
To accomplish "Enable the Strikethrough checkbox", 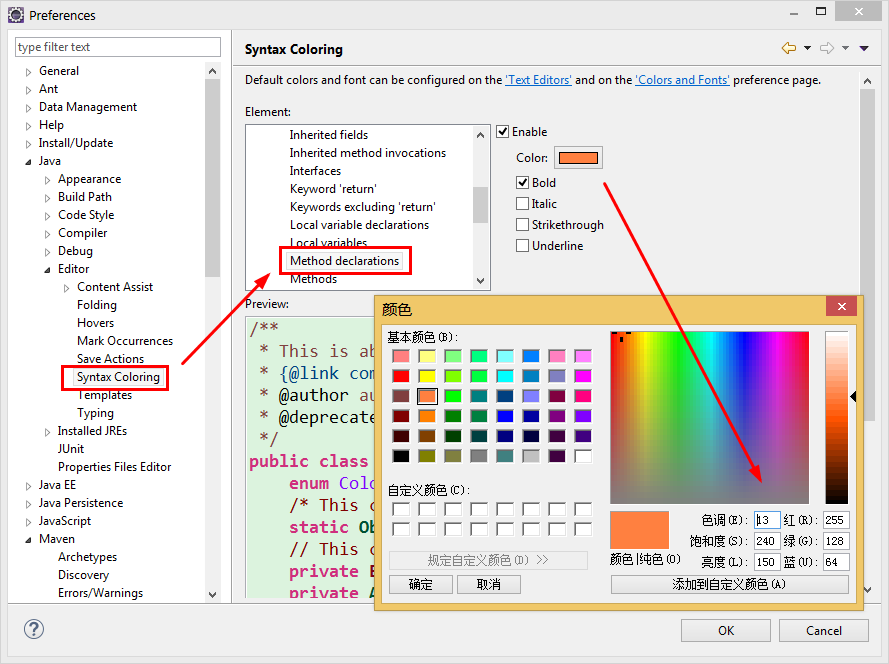I will [x=522, y=225].
